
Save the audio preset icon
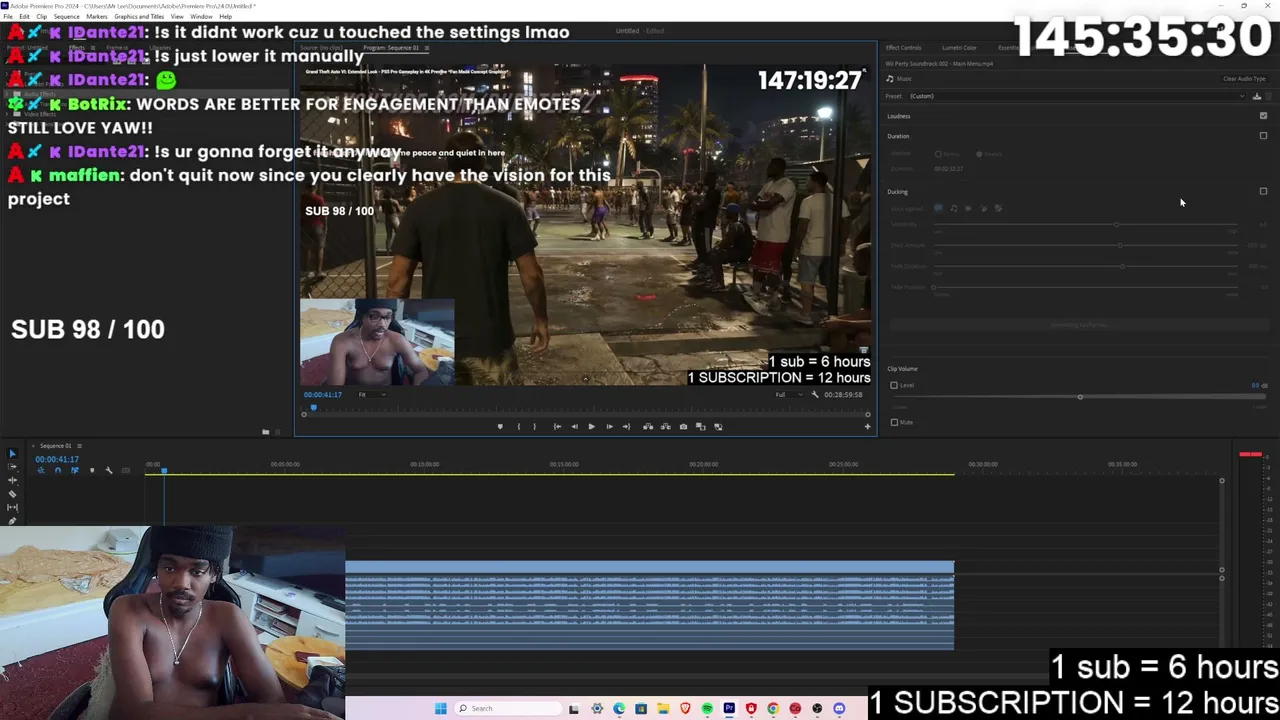tap(1257, 96)
